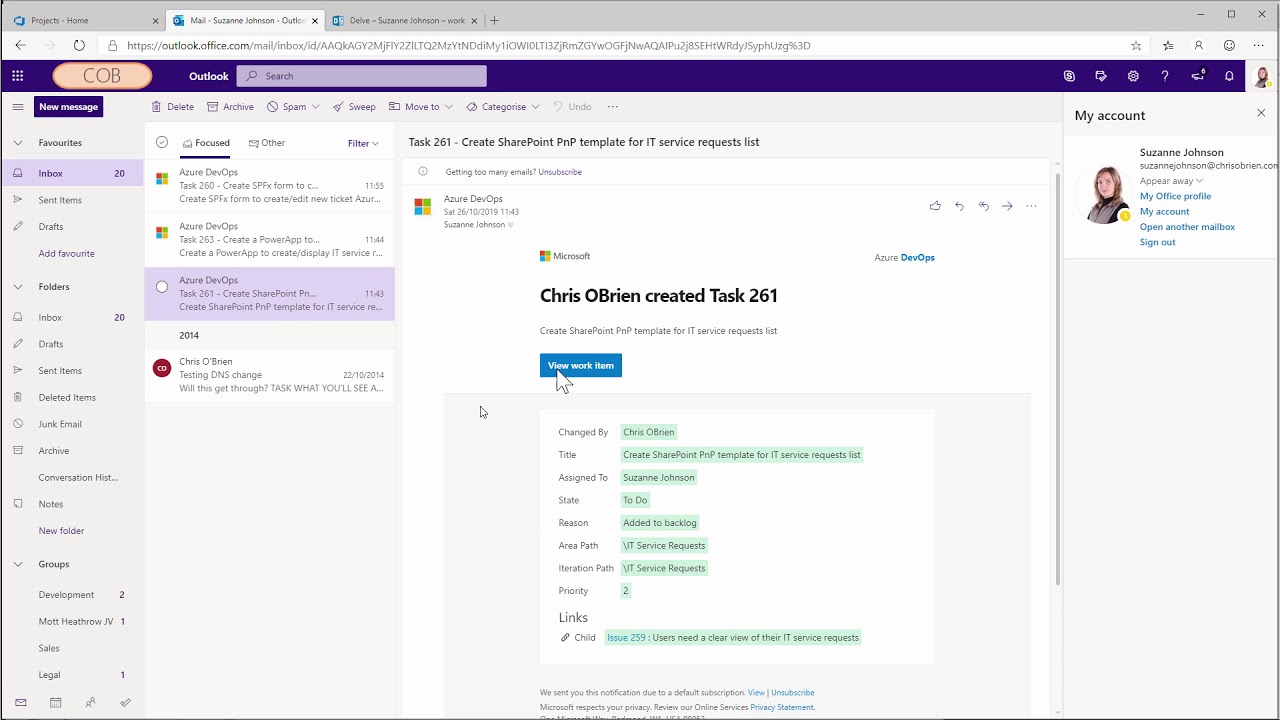
Task: Click the browser address bar
Action: pos(614,45)
